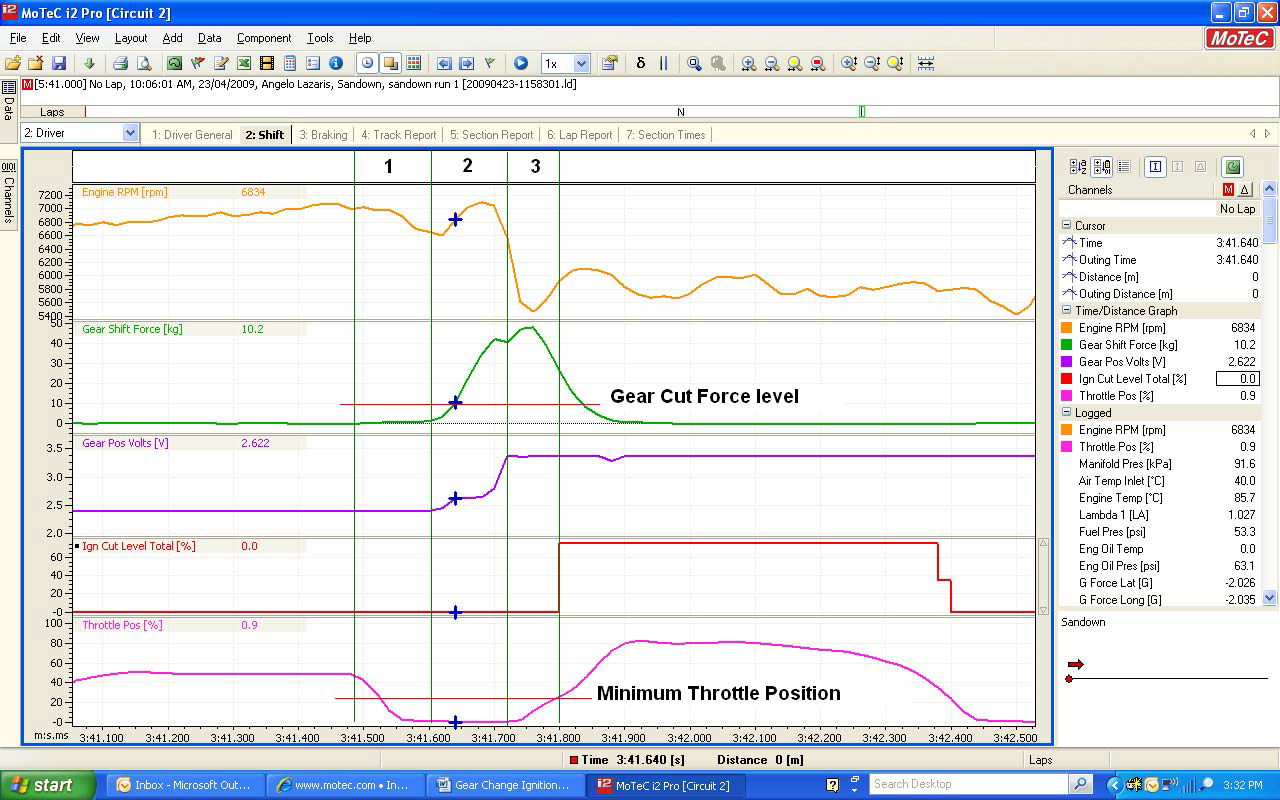Open the Component menu

(x=264, y=38)
